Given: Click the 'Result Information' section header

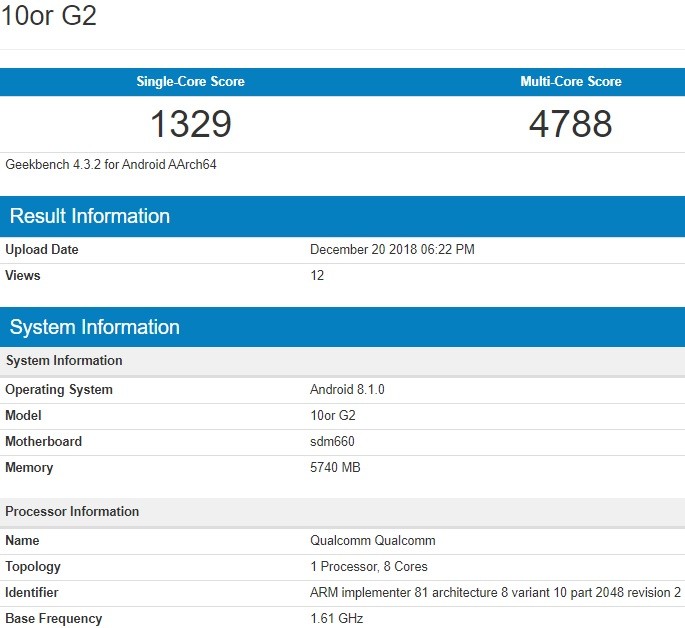Looking at the screenshot, I should coord(342,217).
